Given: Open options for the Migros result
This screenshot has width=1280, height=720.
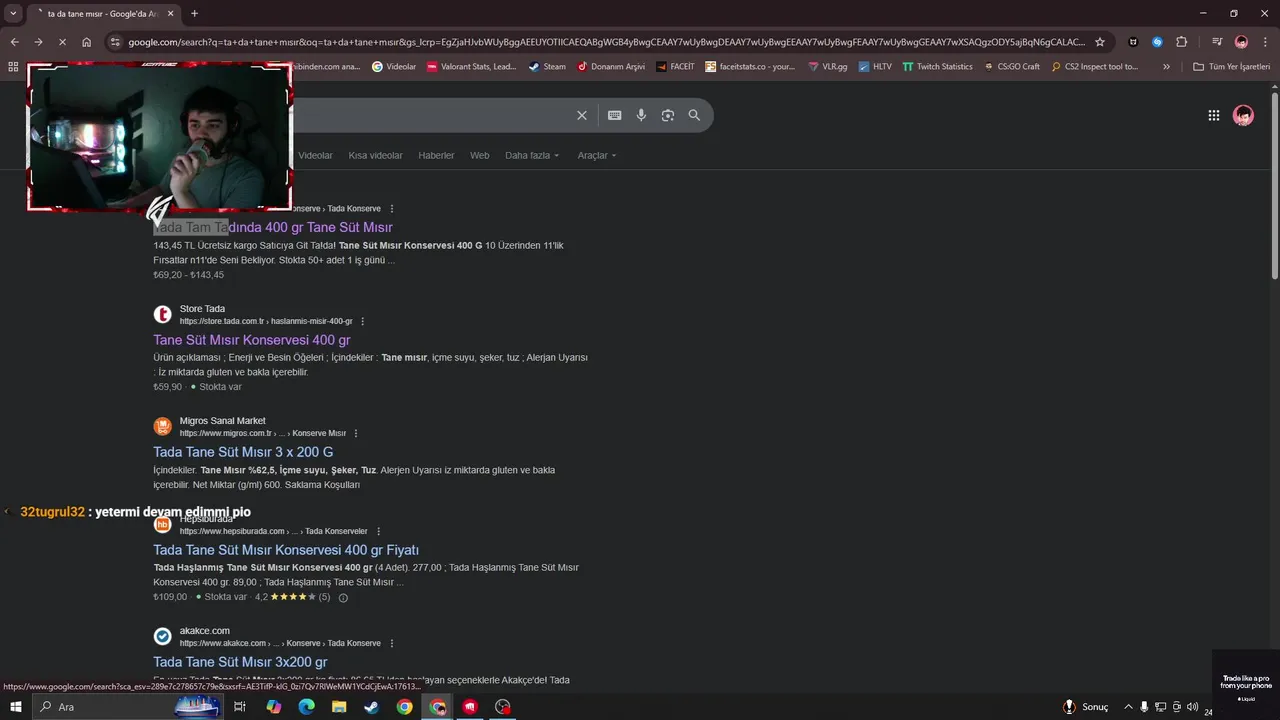Looking at the screenshot, I should pyautogui.click(x=356, y=433).
